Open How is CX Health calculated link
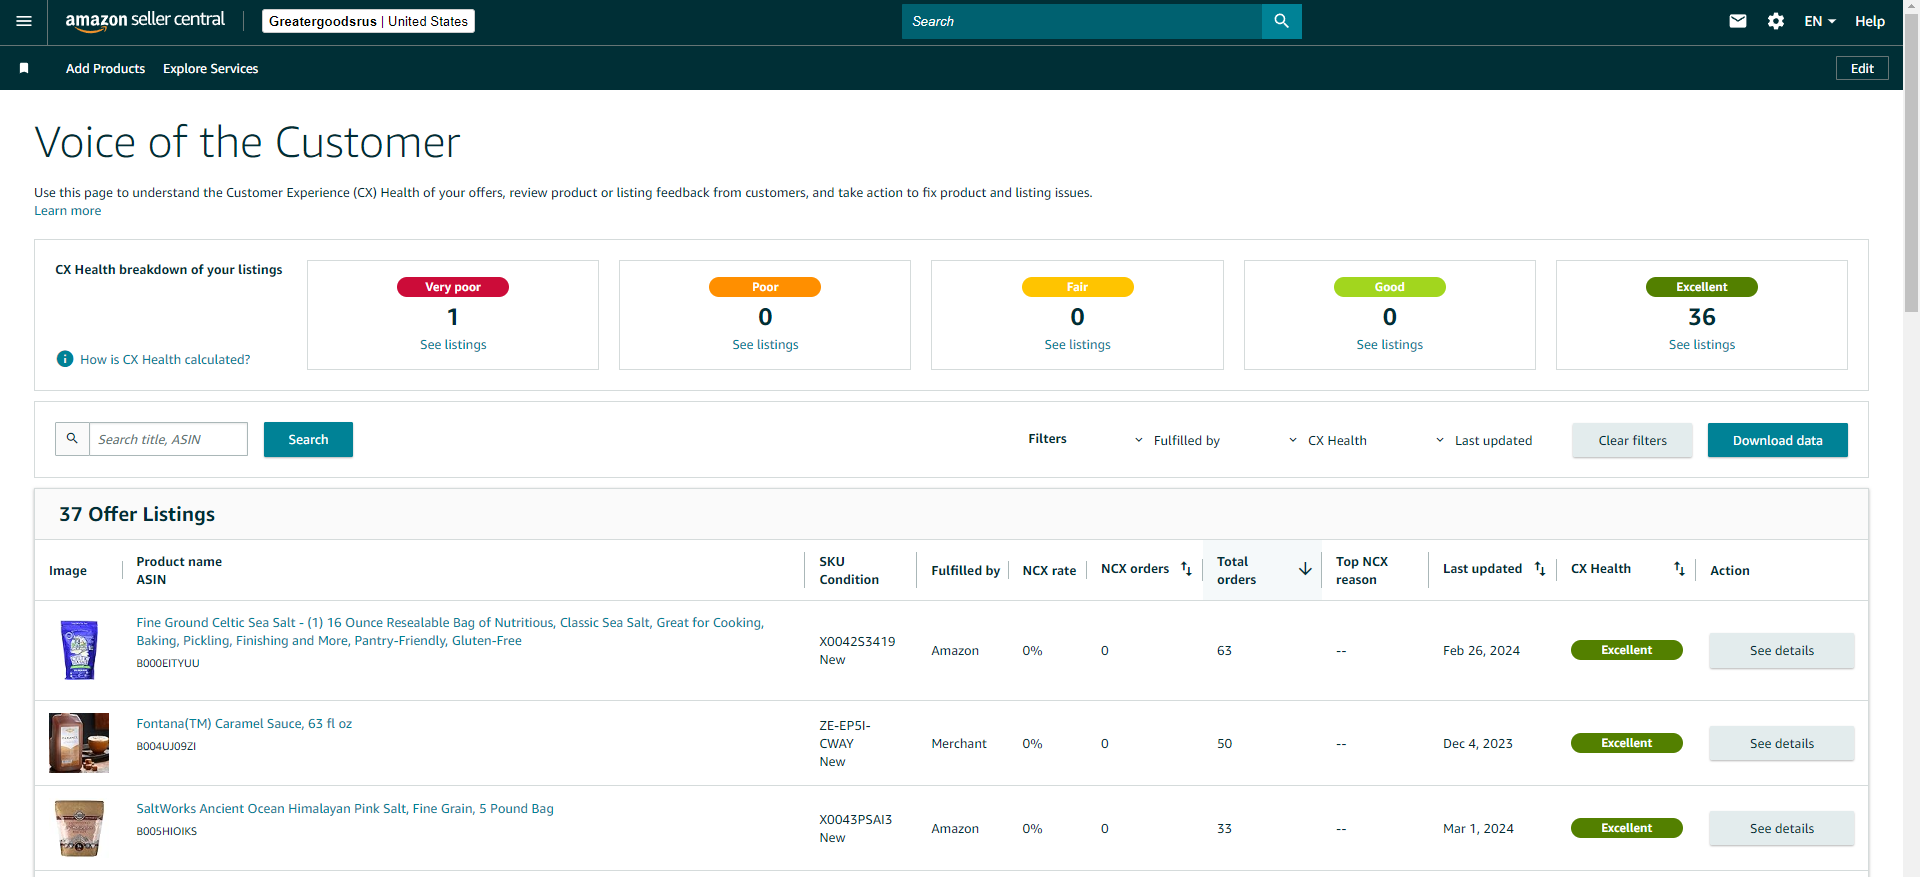This screenshot has width=1920, height=877. (x=165, y=359)
